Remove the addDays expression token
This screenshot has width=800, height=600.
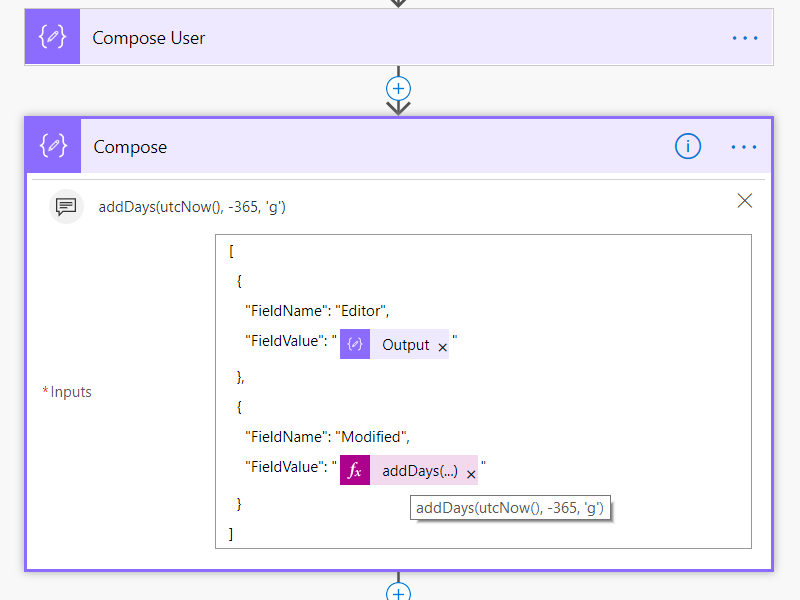coord(471,474)
